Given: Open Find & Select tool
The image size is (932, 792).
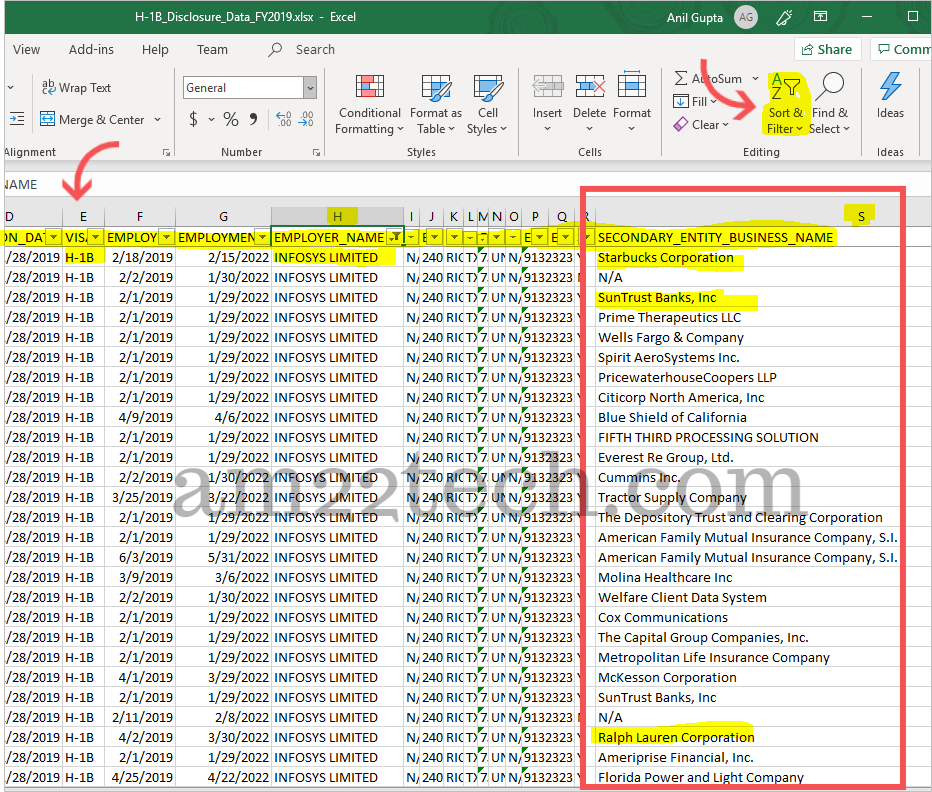Looking at the screenshot, I should (829, 103).
